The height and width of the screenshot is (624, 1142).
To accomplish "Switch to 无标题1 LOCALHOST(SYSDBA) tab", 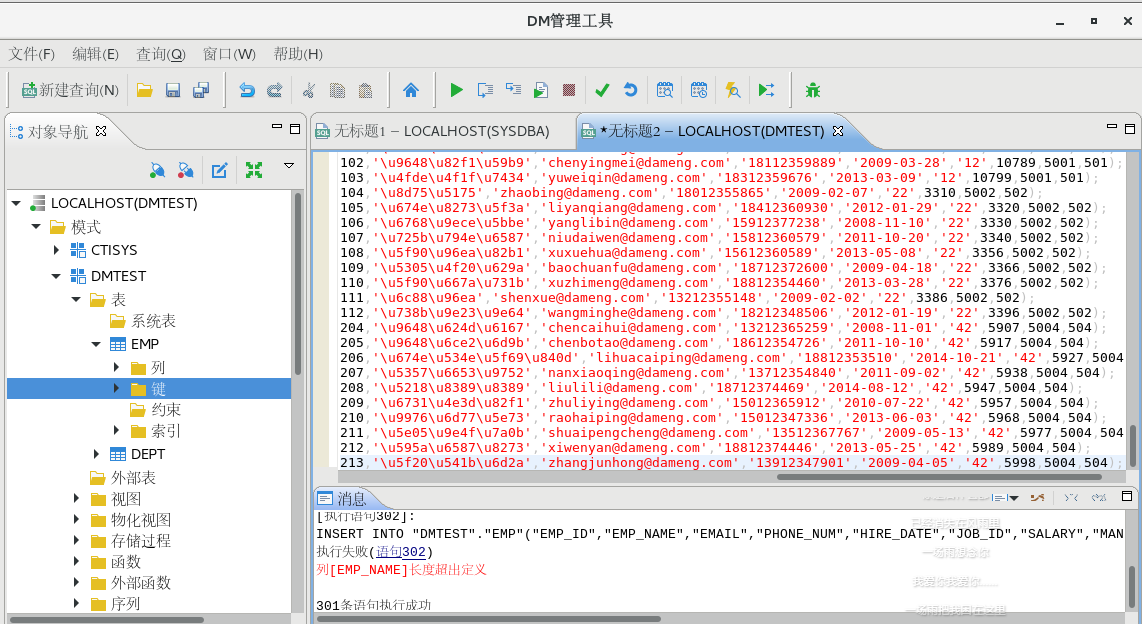I will (441, 131).
